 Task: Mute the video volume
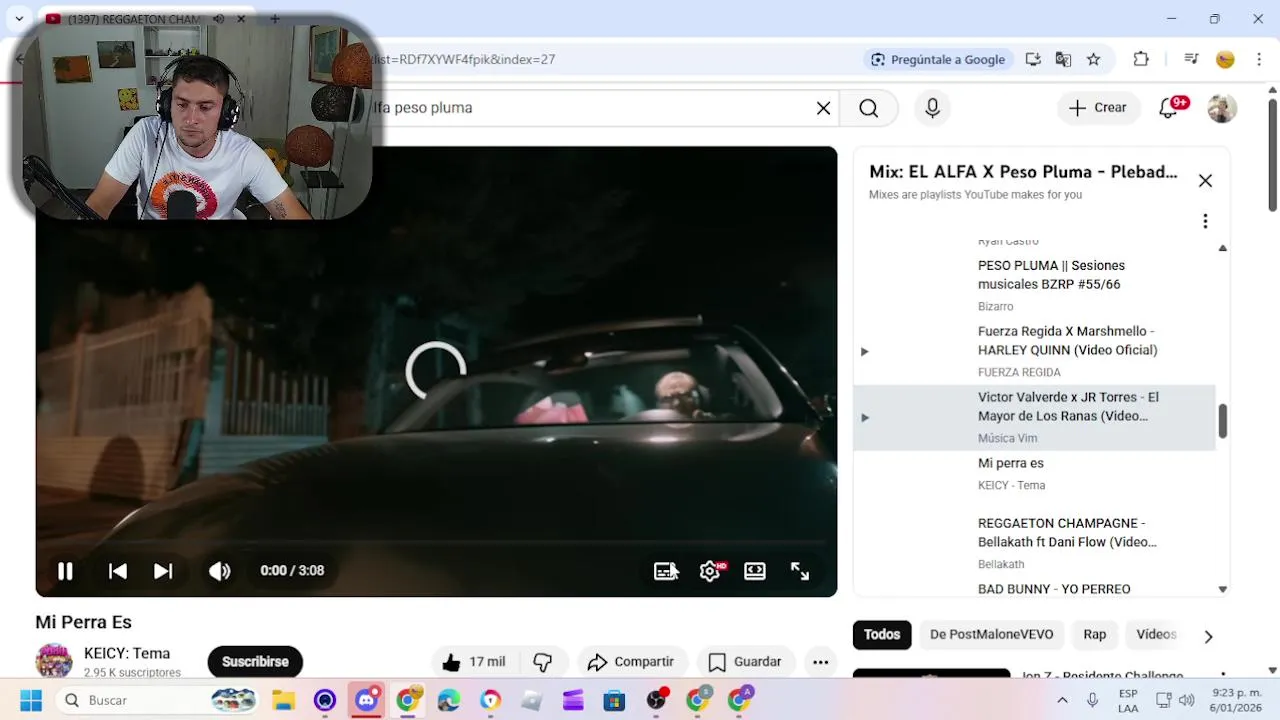pos(220,571)
